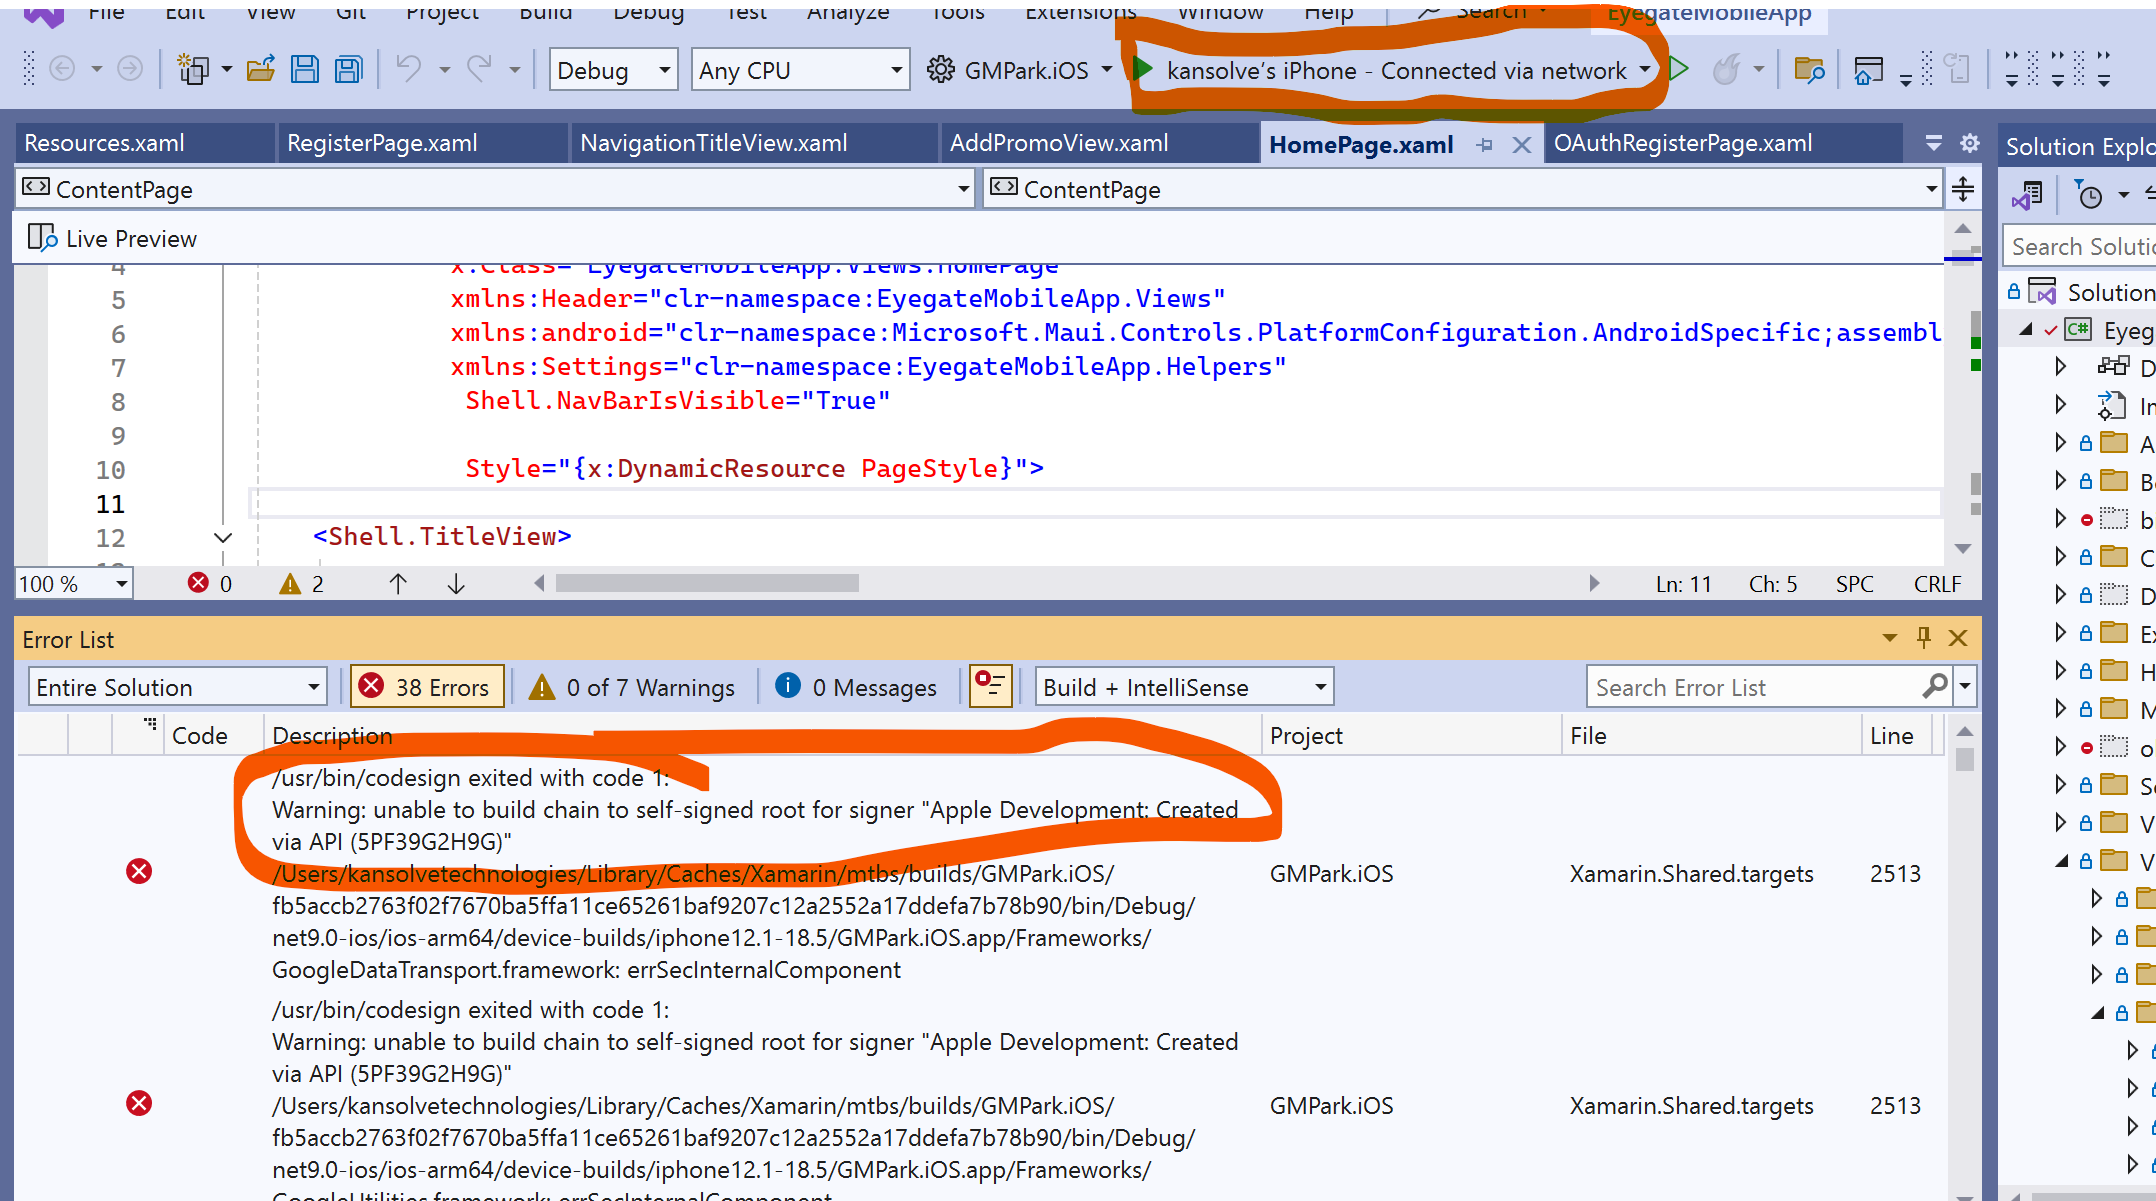Click the New Project icon in toolbar
The image size is (2156, 1201).
click(x=192, y=69)
